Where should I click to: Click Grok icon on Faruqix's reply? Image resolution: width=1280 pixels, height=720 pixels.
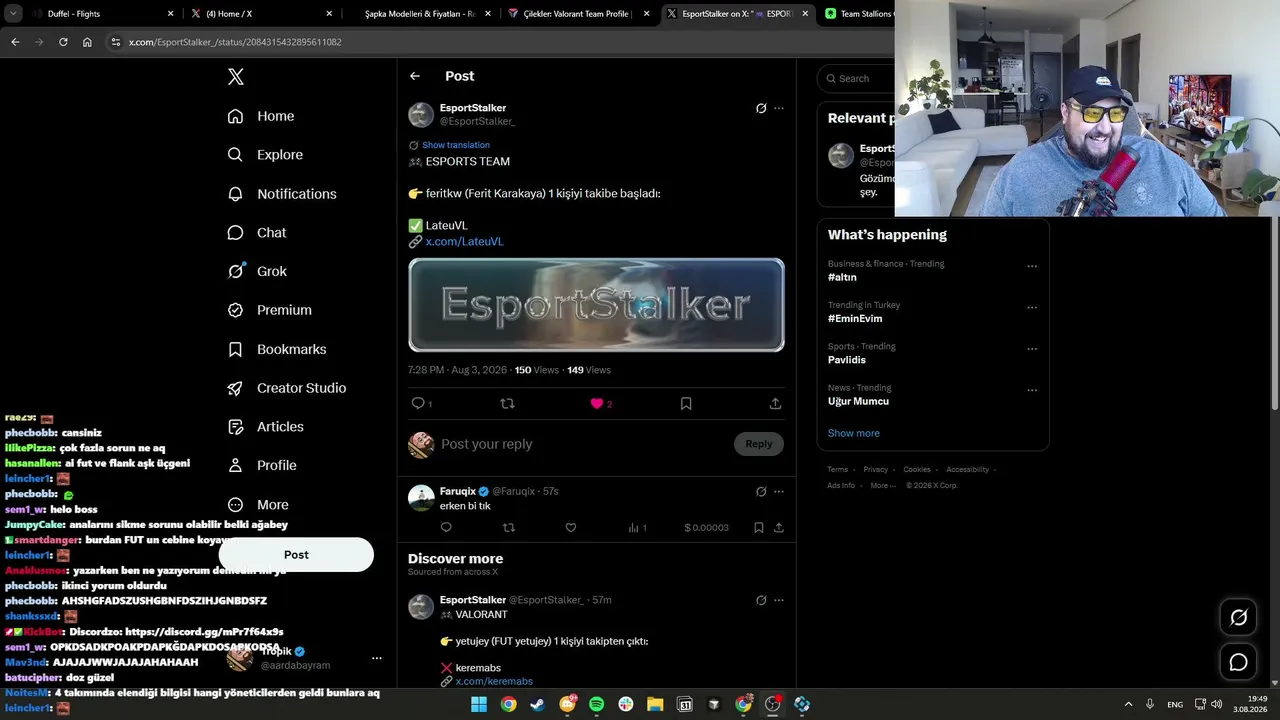click(761, 491)
